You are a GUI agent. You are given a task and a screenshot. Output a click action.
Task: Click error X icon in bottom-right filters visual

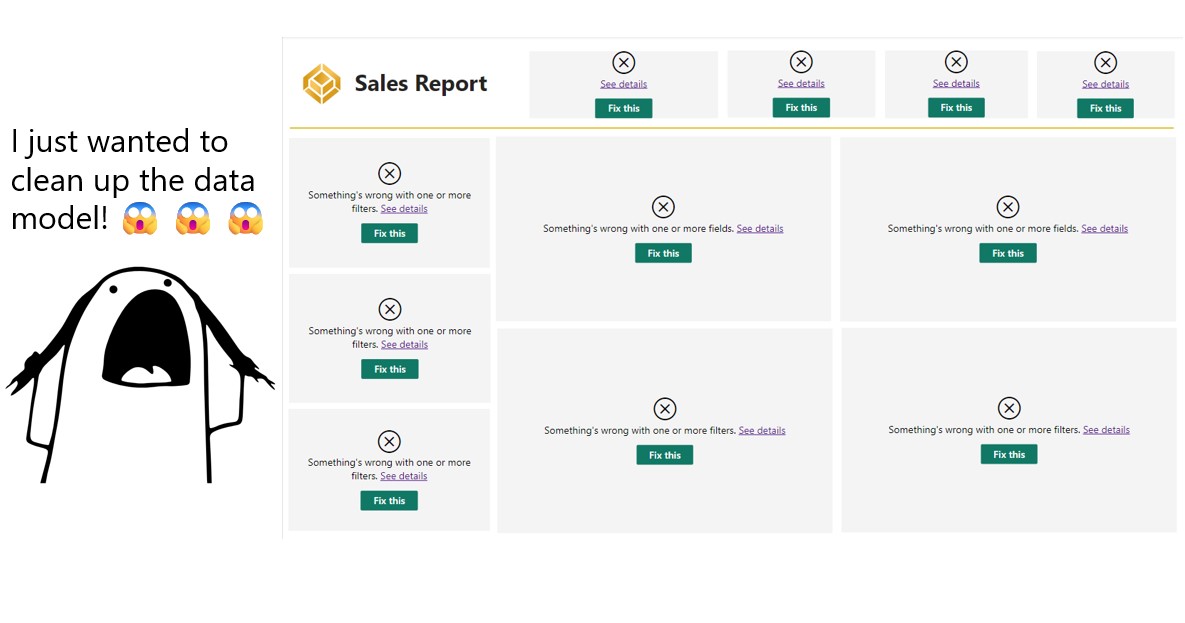[x=1009, y=408]
